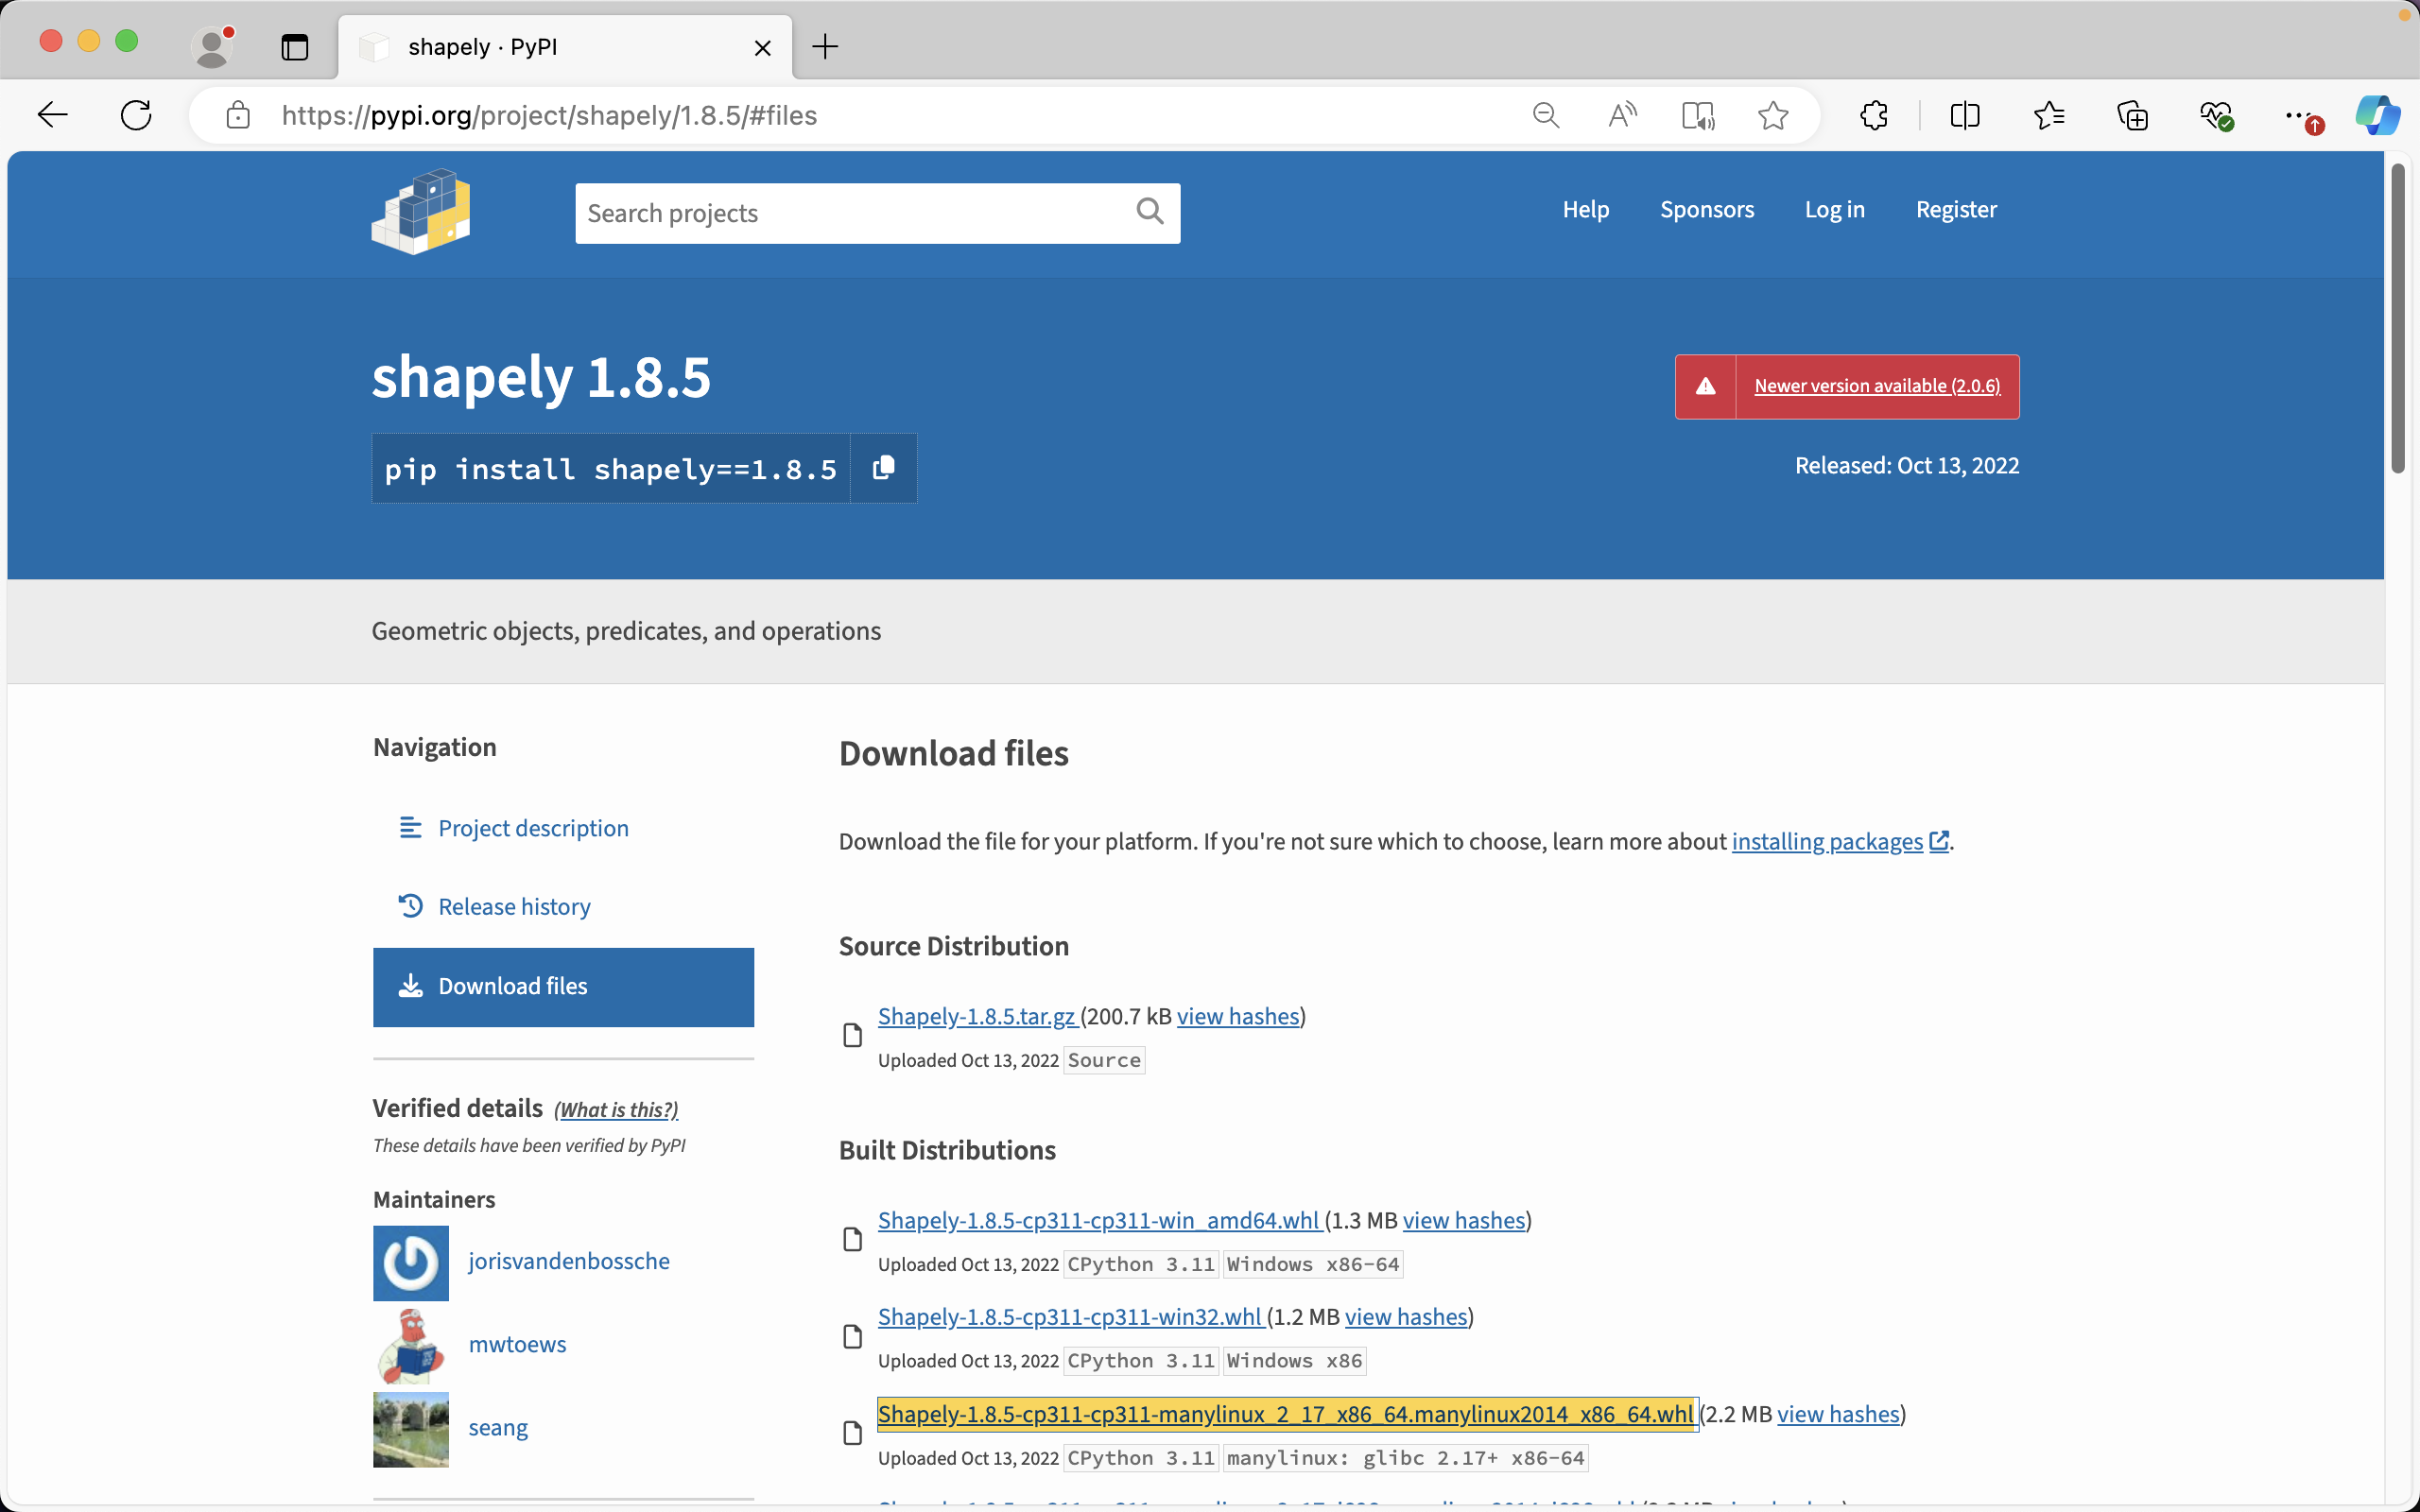Open the Help menu link

point(1586,210)
